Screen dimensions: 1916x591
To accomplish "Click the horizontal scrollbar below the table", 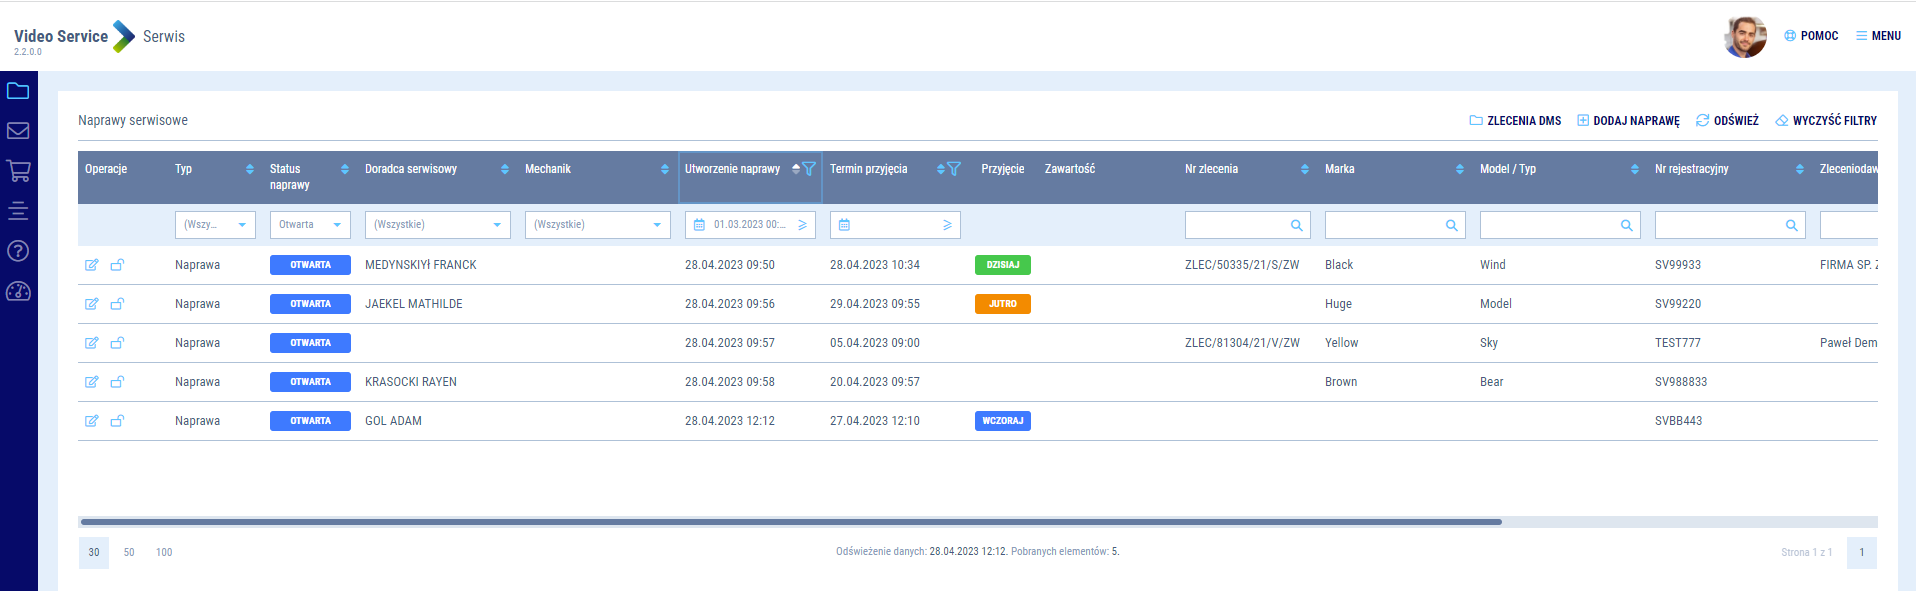I will coord(790,522).
